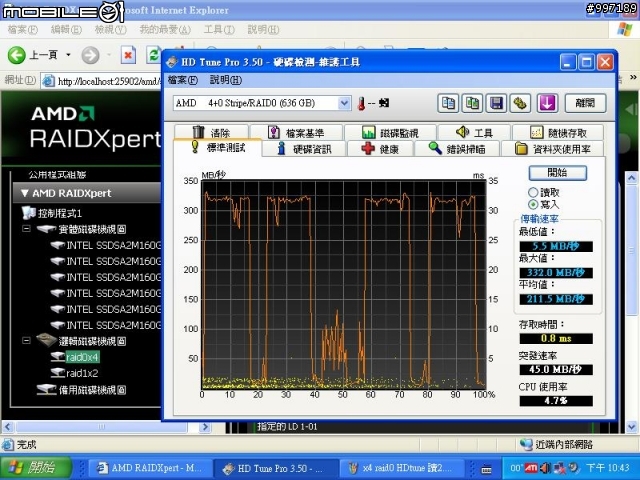Image resolution: width=640 pixels, height=480 pixels.
Task: Switch to the 清除 (Erase) tab
Action: (x=211, y=132)
